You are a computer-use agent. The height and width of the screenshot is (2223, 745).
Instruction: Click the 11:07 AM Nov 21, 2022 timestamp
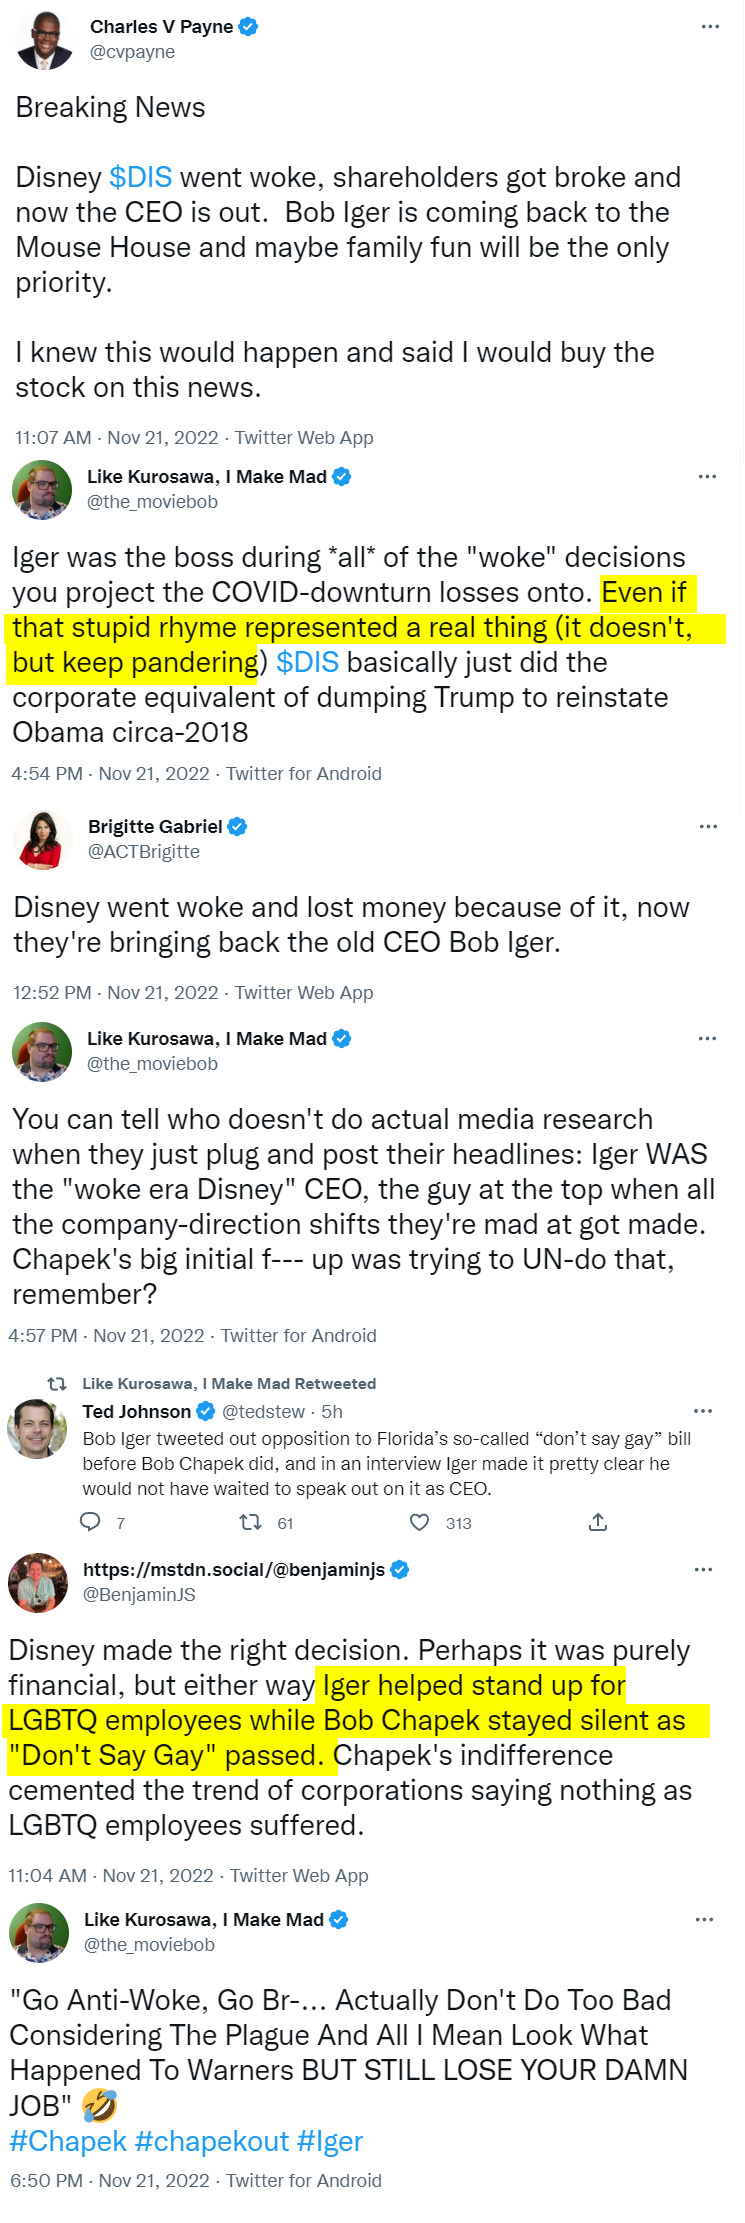[116, 437]
